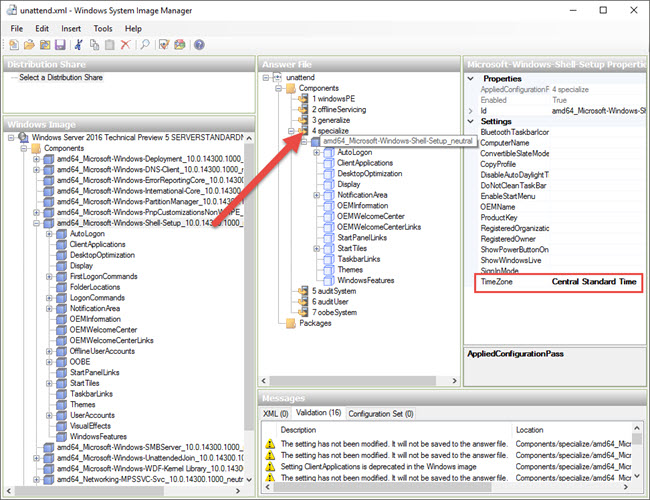Click the Find magnifier toolbar icon
The image size is (650, 500).
145,45
